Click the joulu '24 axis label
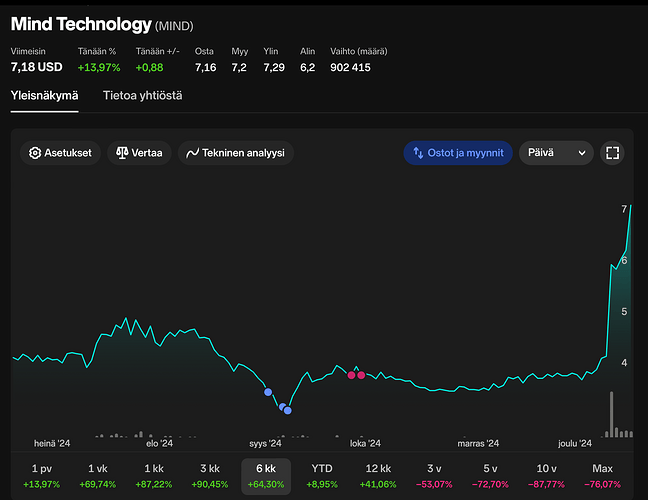Screen dimensions: 648x500 575,443
